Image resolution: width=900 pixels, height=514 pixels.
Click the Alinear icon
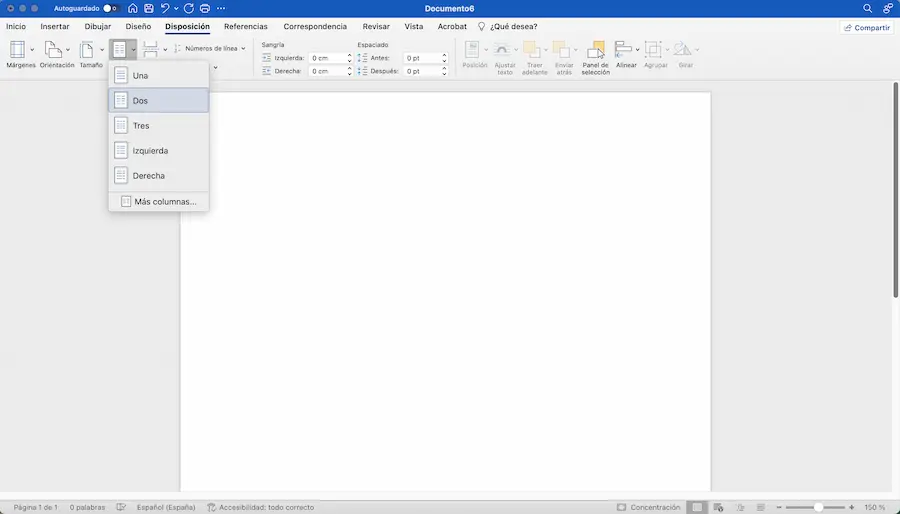coord(623,49)
